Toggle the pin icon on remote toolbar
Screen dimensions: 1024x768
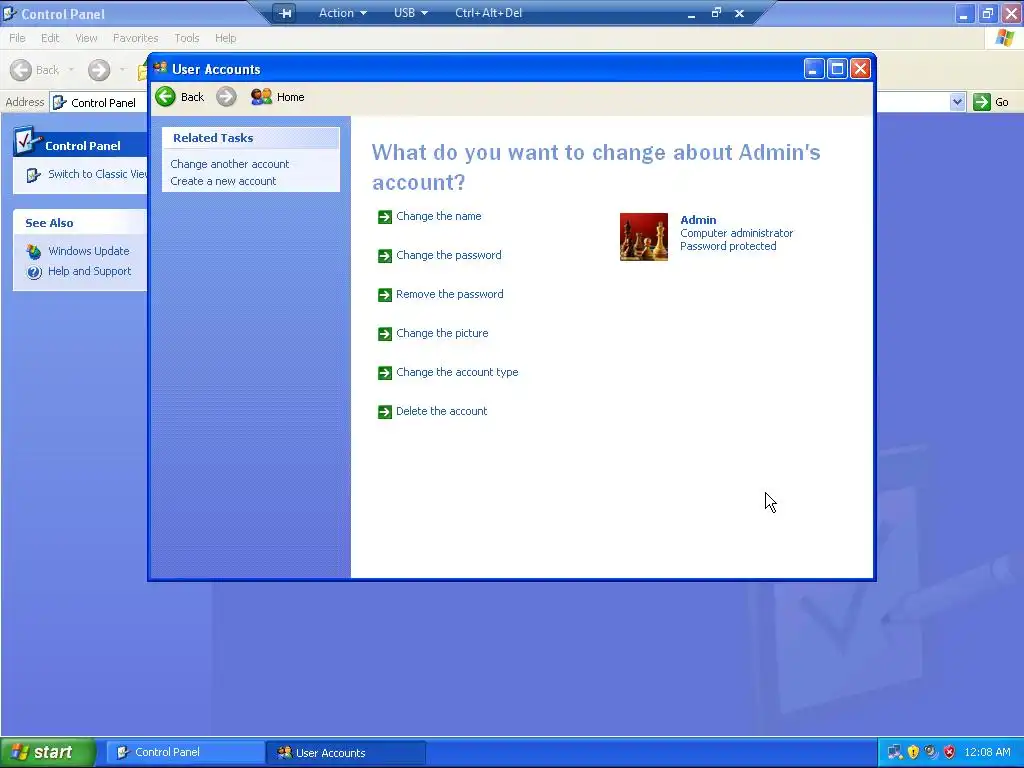285,13
